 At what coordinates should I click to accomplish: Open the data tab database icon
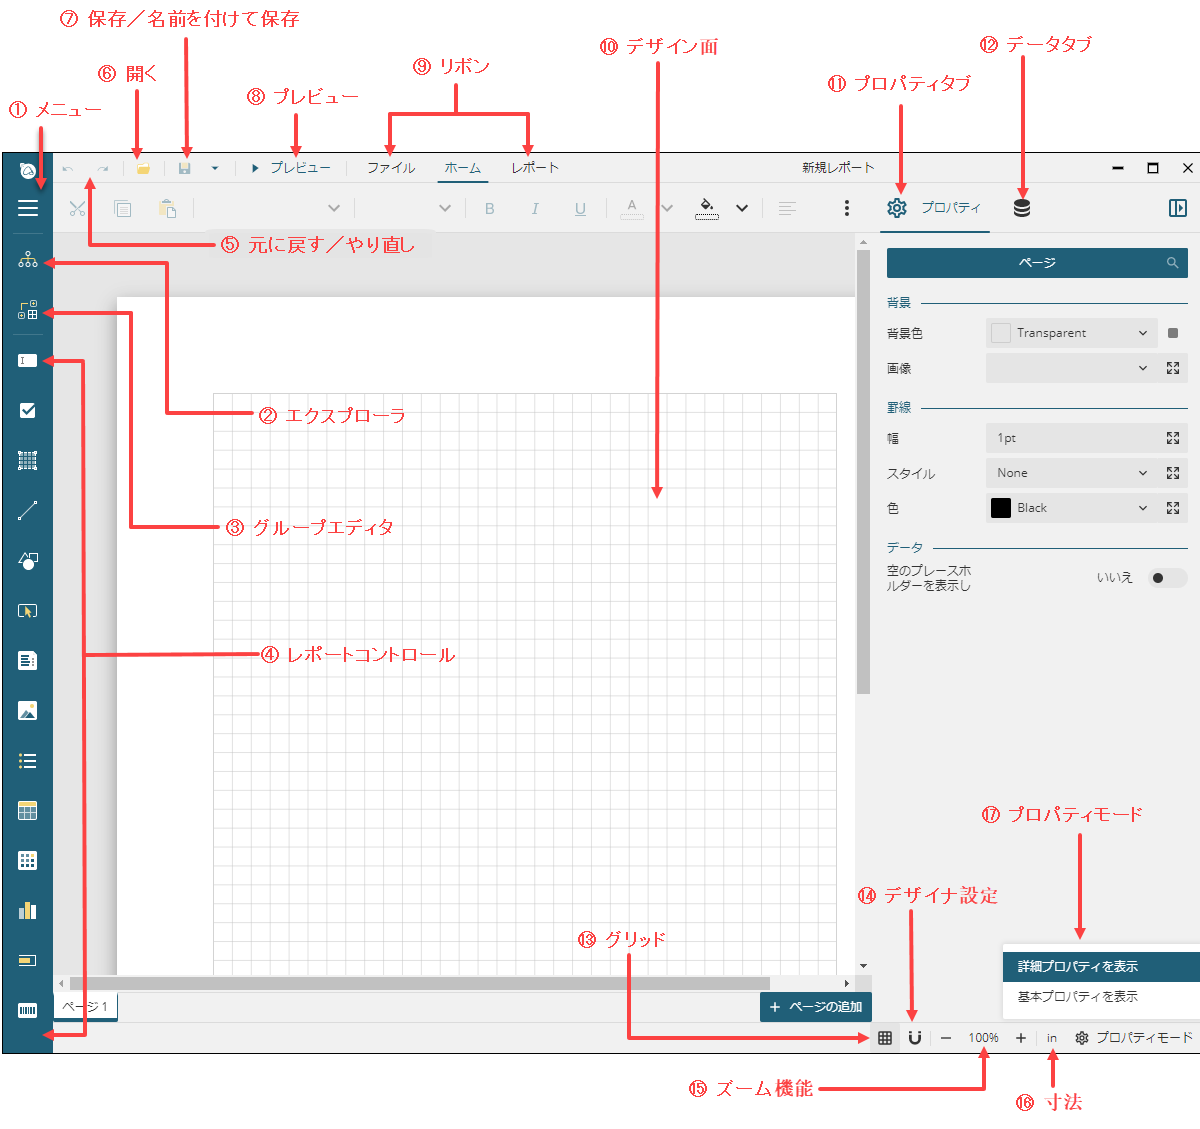point(1021,208)
